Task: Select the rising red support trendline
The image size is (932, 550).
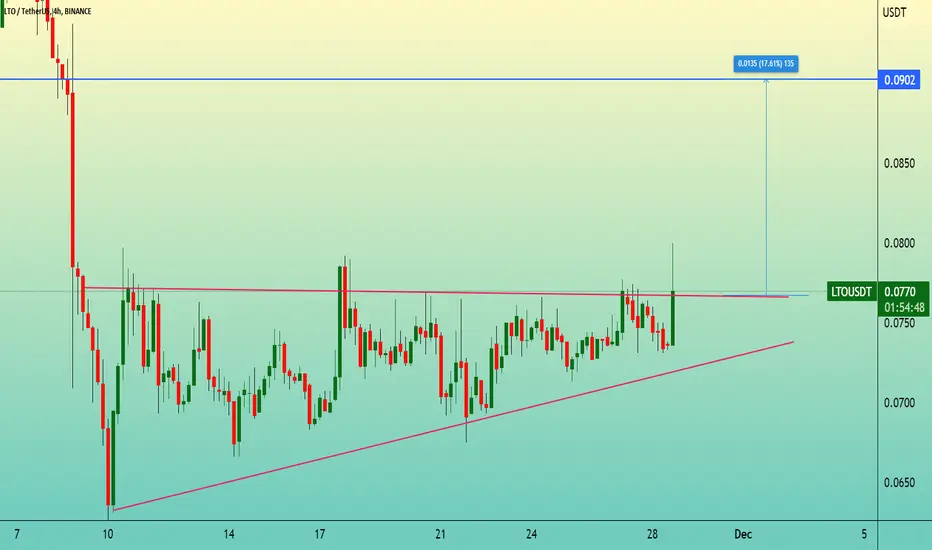Action: pyautogui.click(x=454, y=426)
